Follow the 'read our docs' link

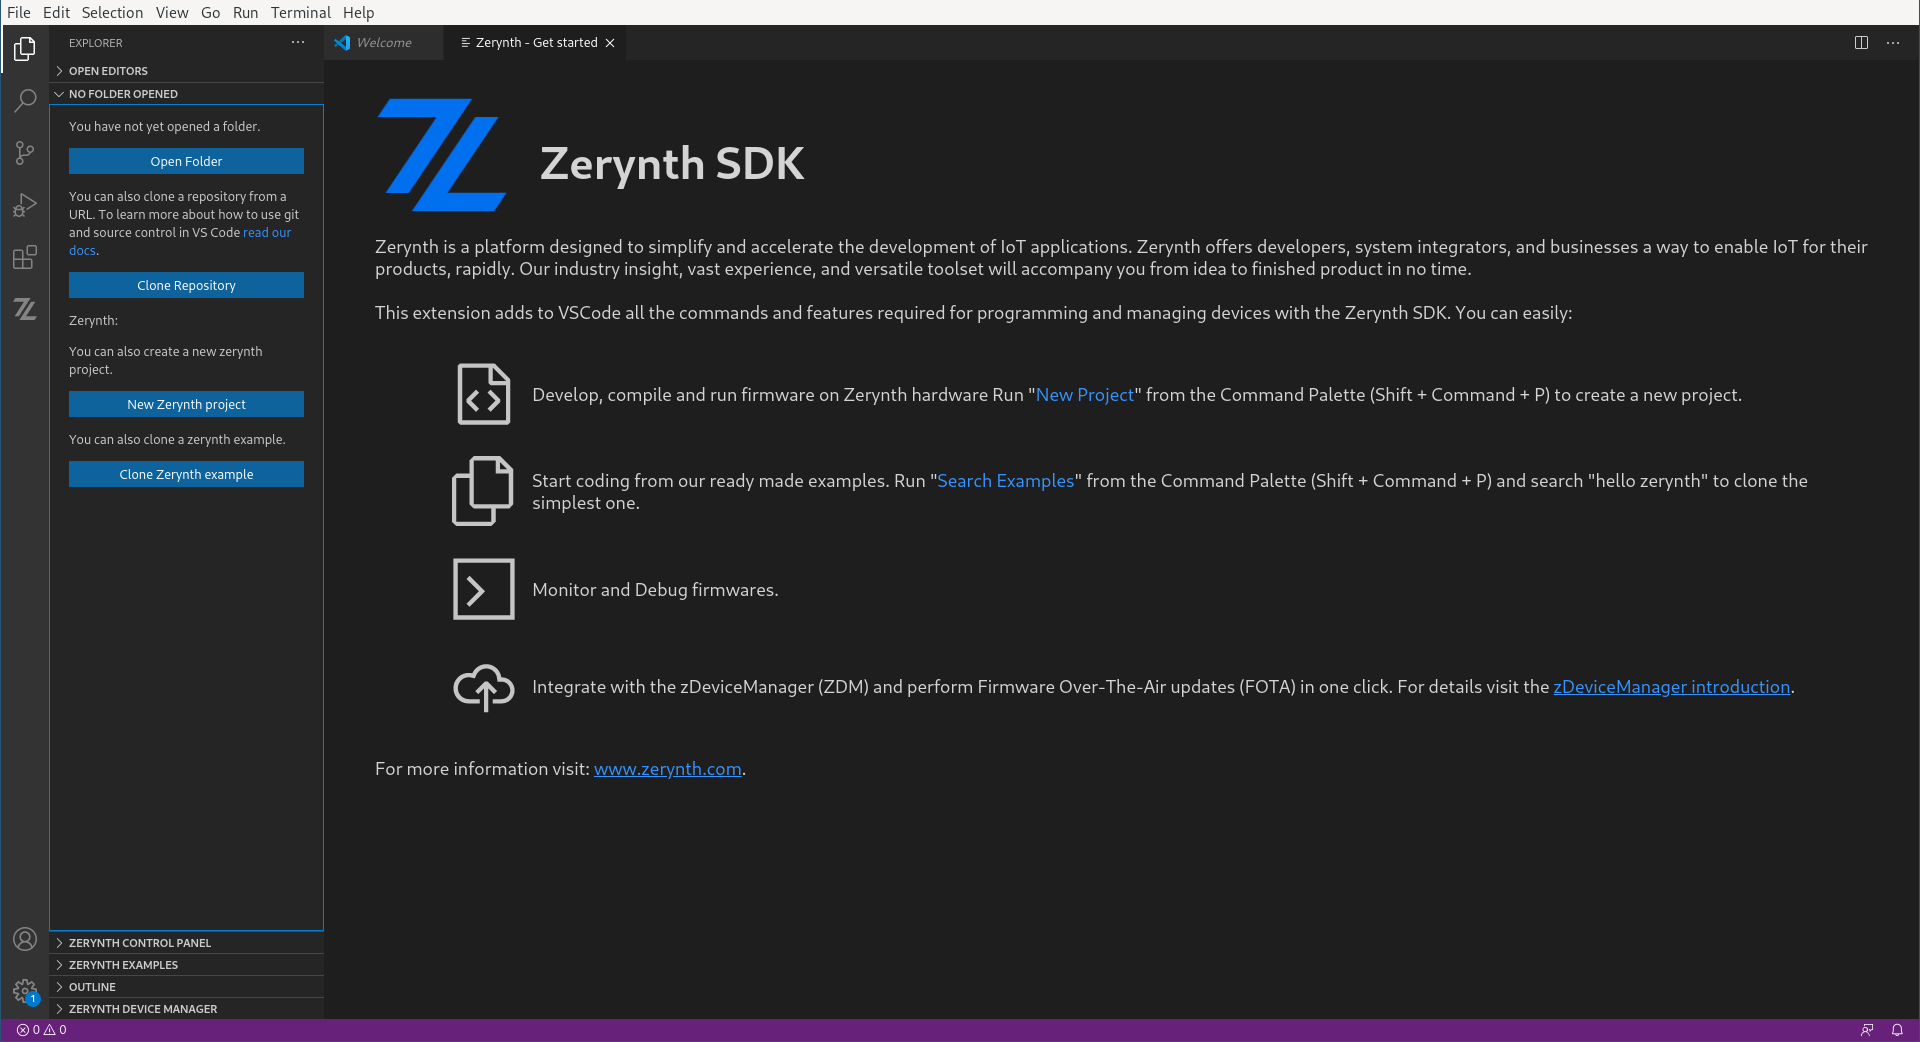point(267,232)
